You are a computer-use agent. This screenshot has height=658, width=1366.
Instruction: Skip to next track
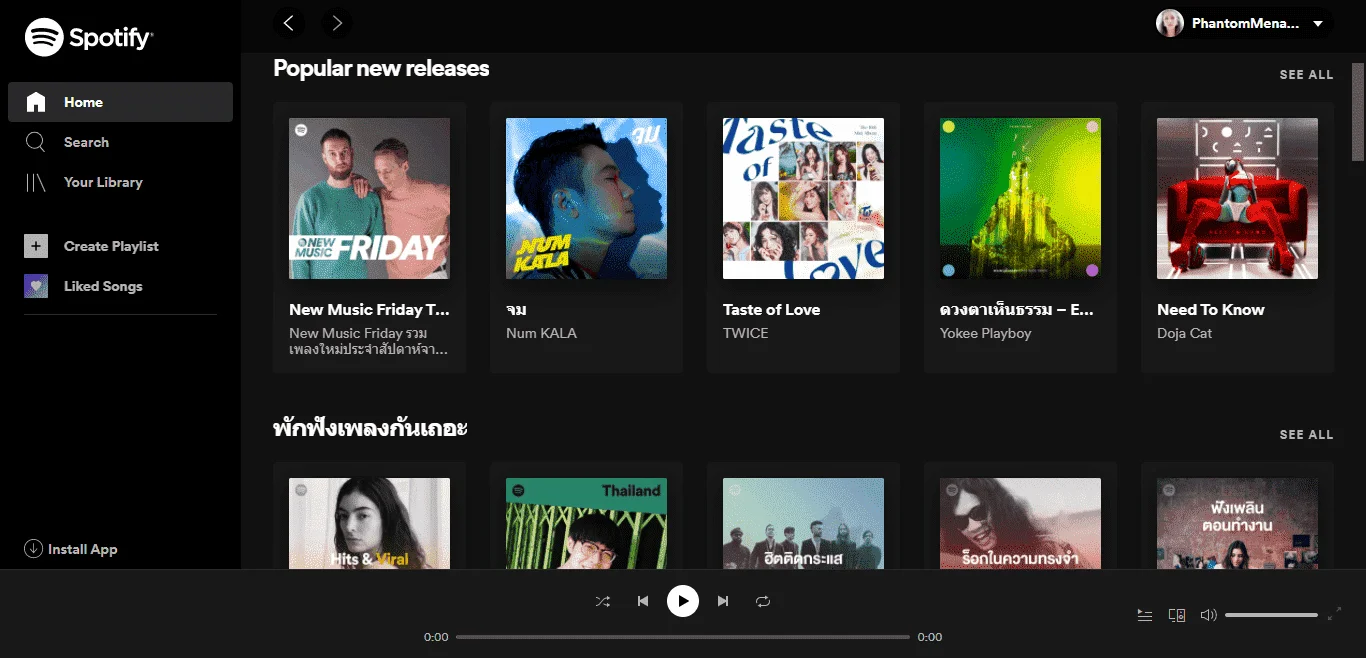[723, 601]
